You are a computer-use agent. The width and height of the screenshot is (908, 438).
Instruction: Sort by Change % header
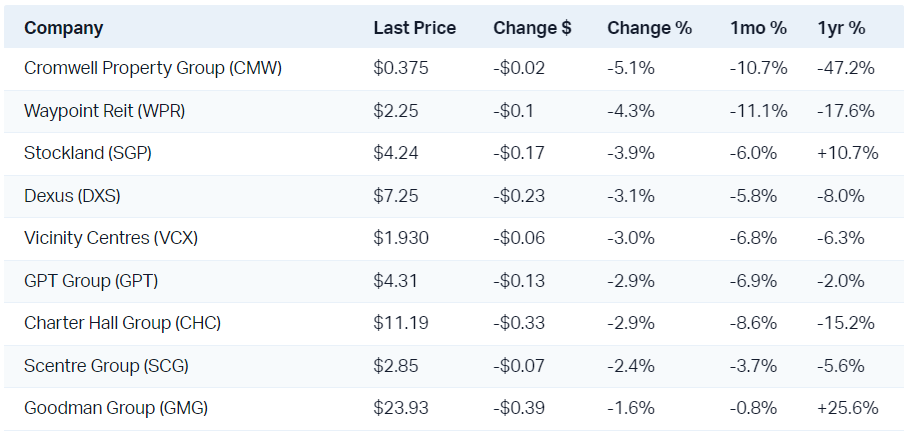point(649,28)
